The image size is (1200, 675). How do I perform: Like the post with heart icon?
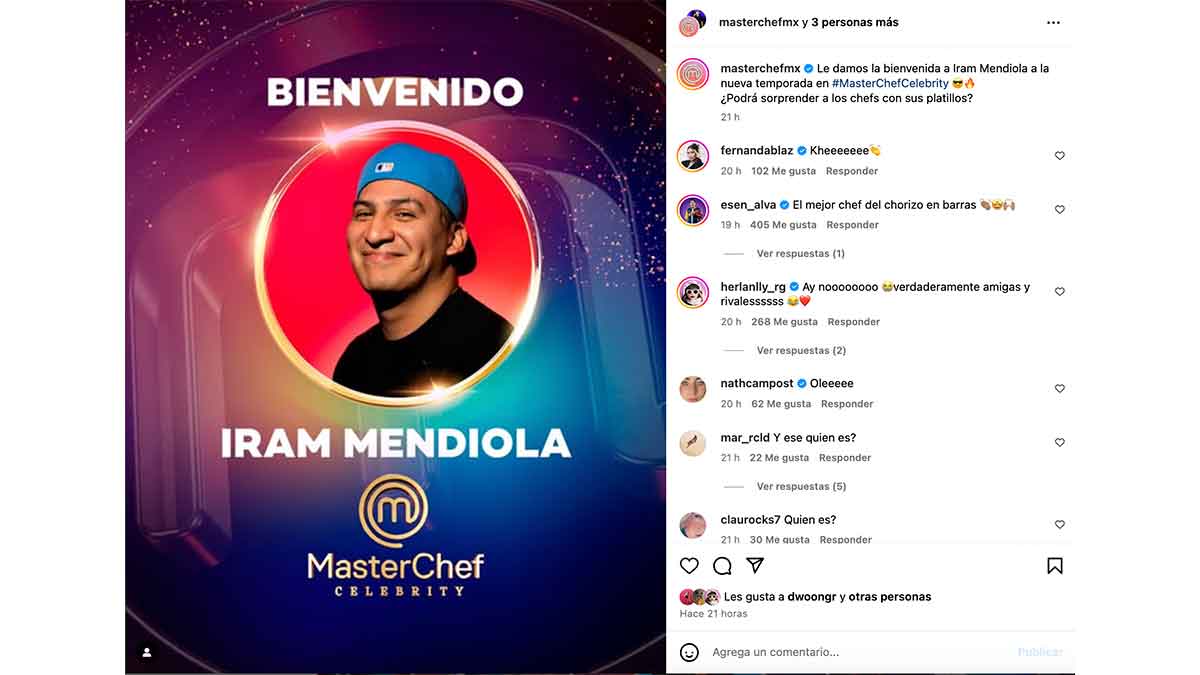pyautogui.click(x=689, y=566)
